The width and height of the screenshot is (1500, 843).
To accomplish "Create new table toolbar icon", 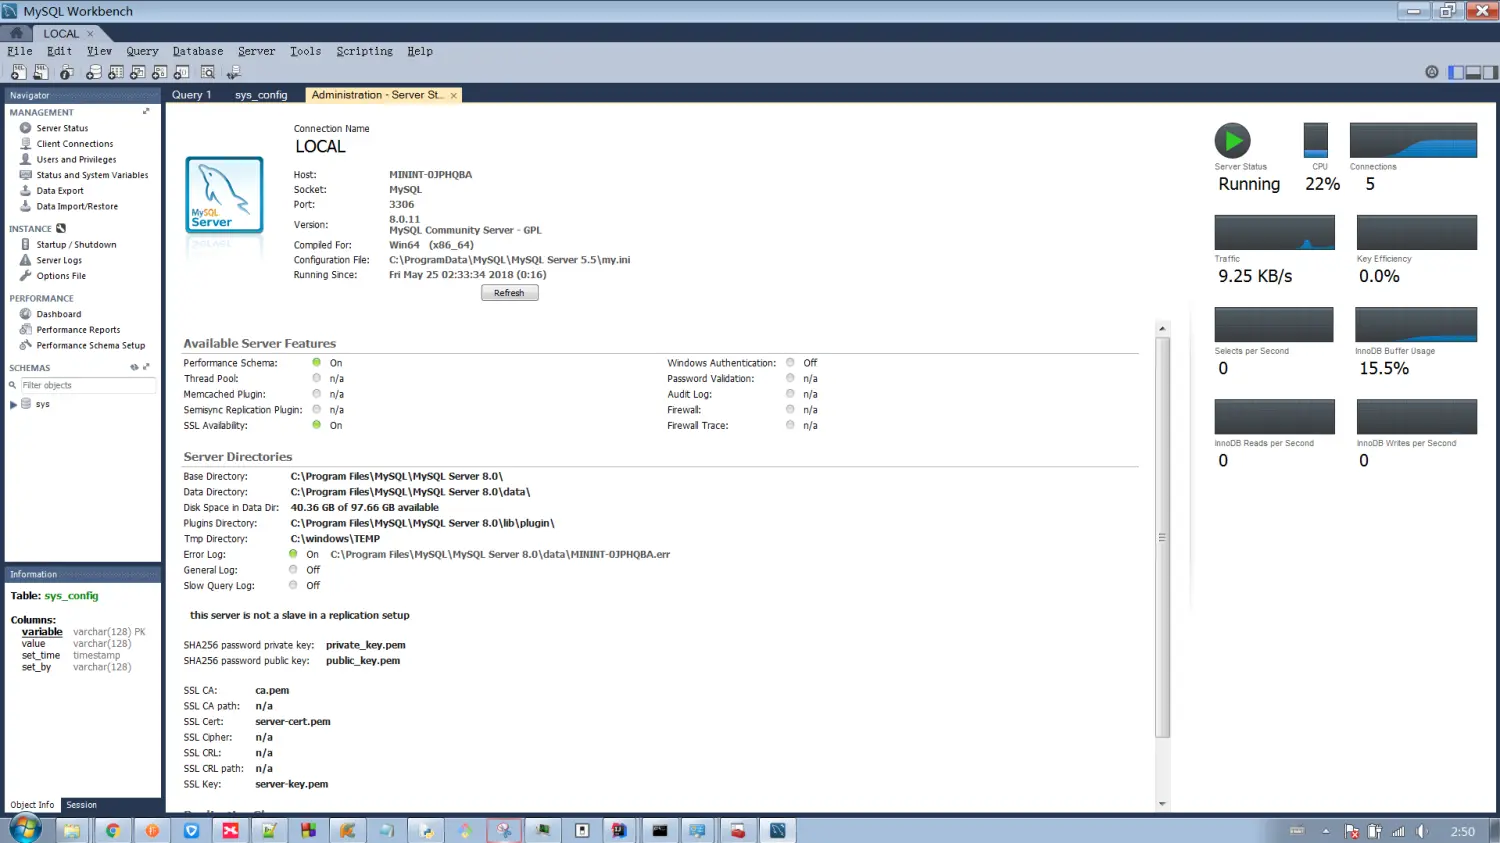I will [116, 72].
